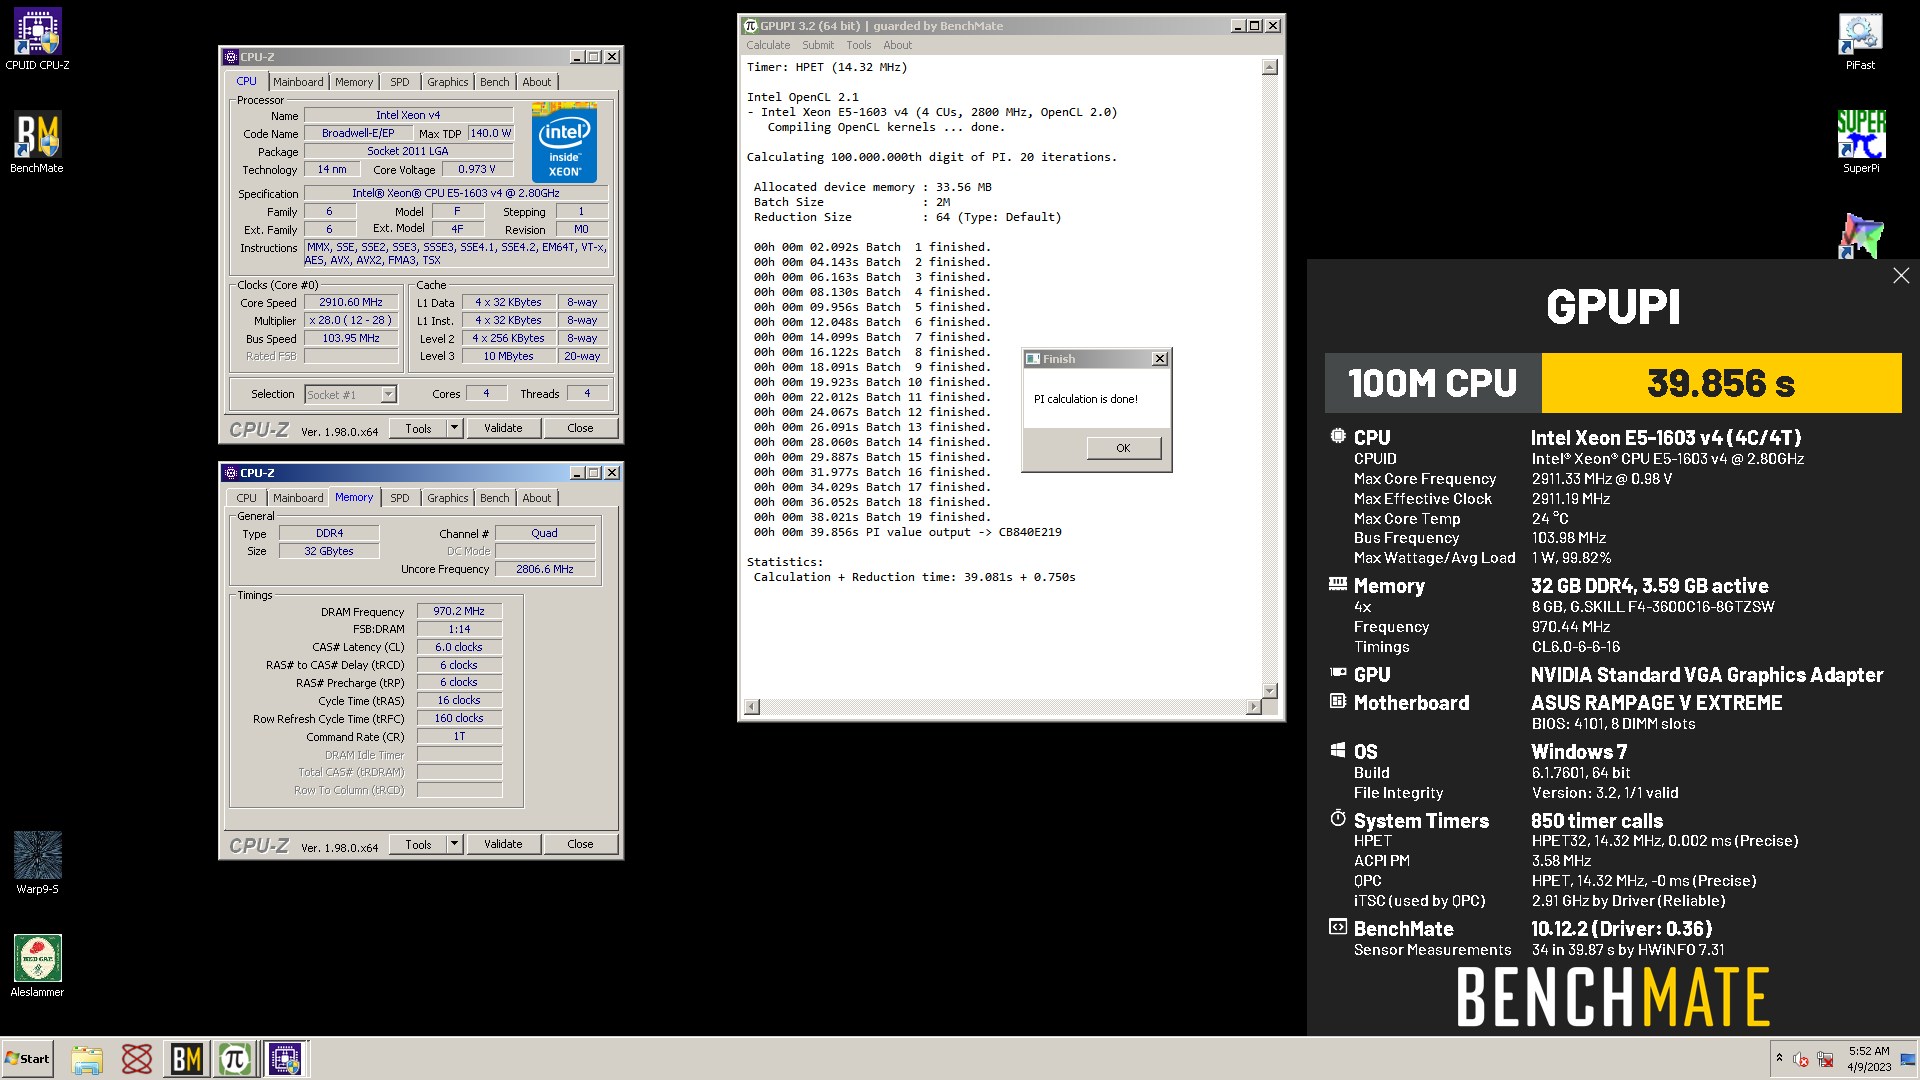The image size is (1920, 1080).
Task: Expand Tools dropdown arrow in bottom CPU-Z
Action: tap(453, 844)
